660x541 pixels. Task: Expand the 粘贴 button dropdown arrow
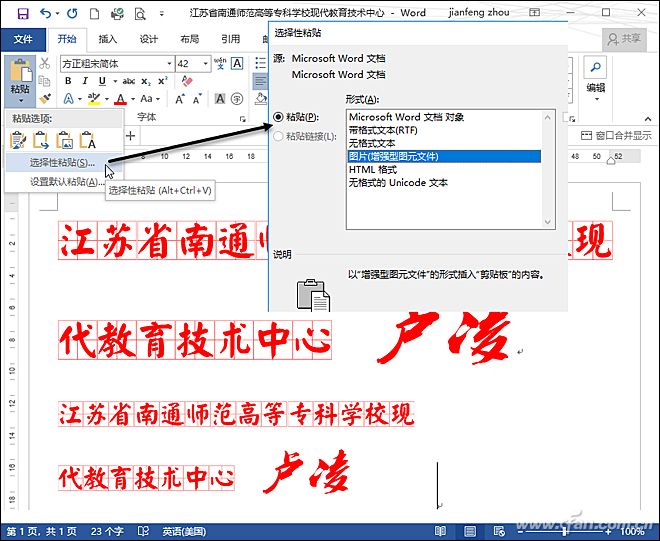point(21,101)
